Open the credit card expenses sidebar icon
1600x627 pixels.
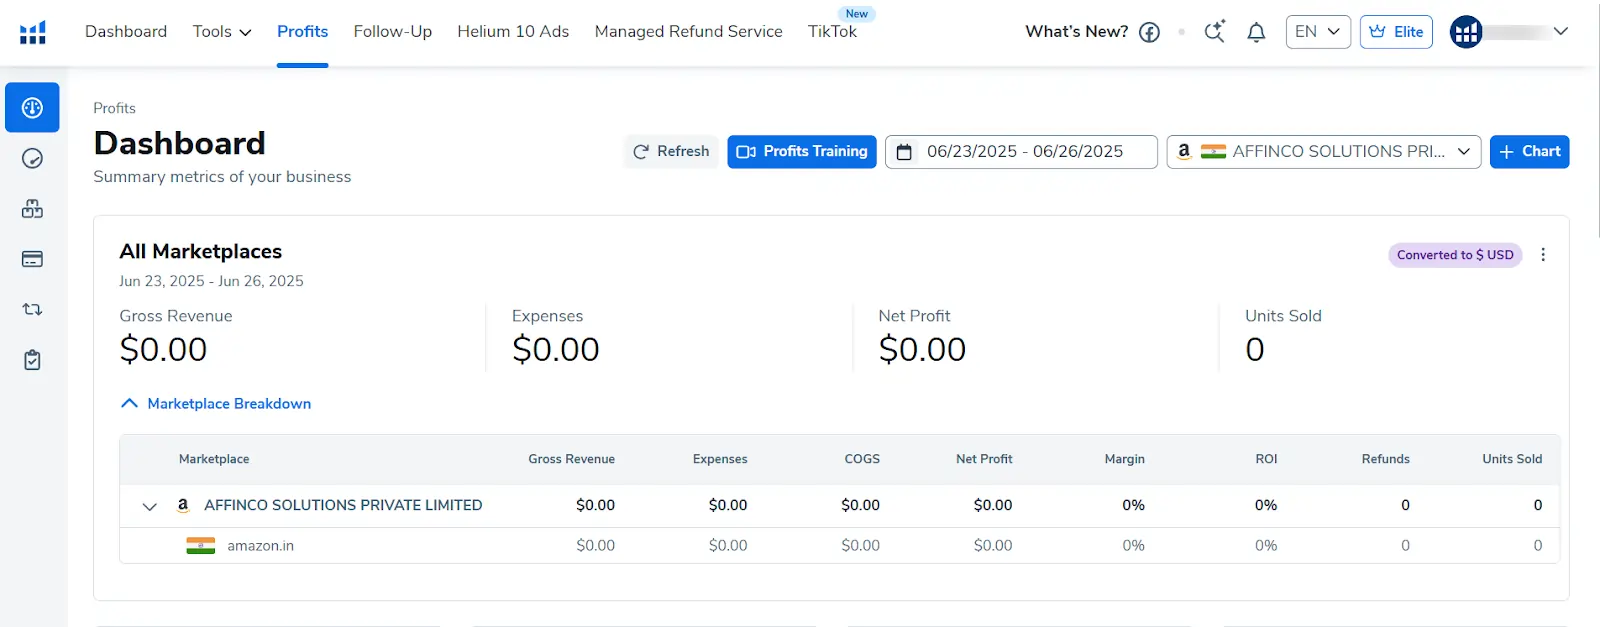32,259
